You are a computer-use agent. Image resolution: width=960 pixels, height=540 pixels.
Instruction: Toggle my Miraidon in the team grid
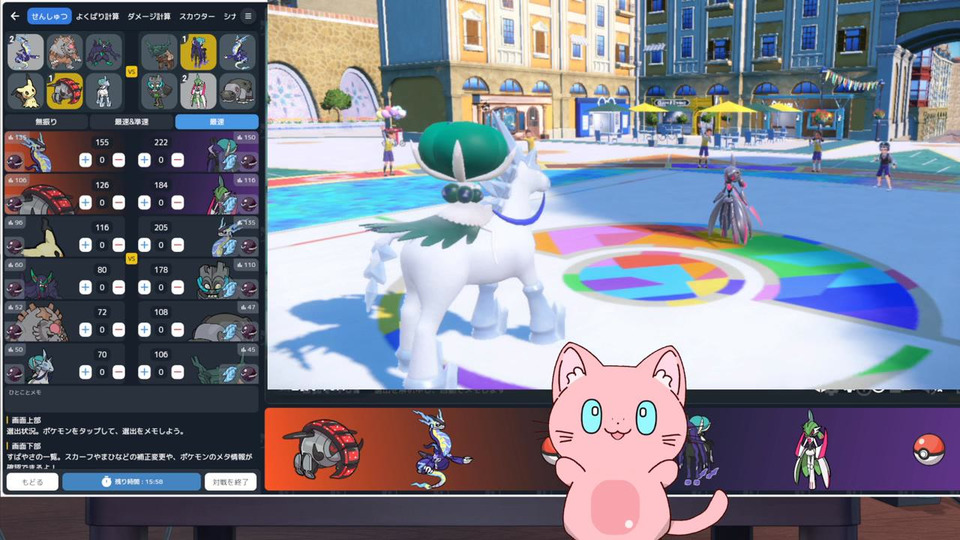point(26,51)
